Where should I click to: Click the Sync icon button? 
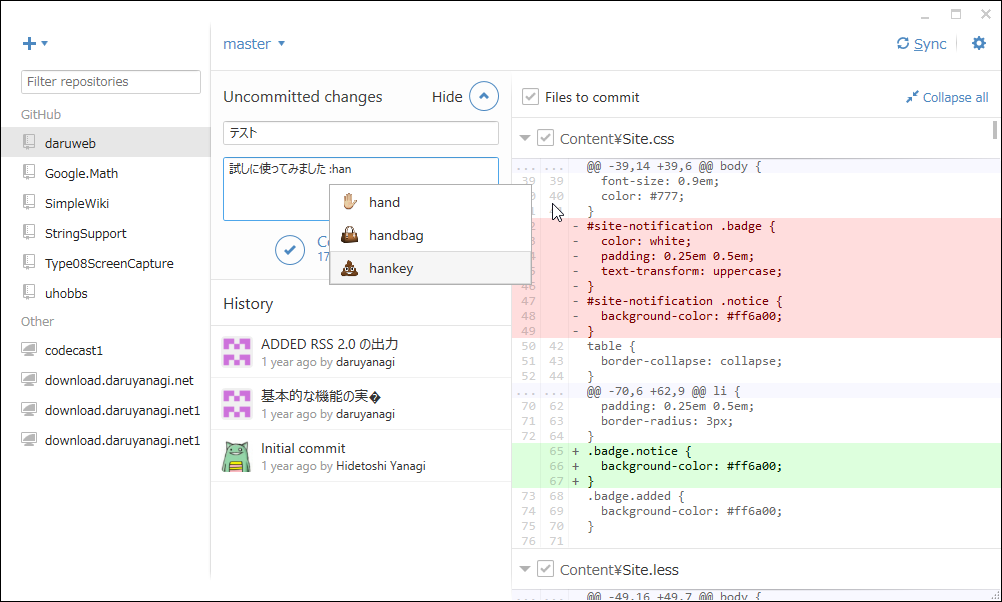click(x=903, y=44)
